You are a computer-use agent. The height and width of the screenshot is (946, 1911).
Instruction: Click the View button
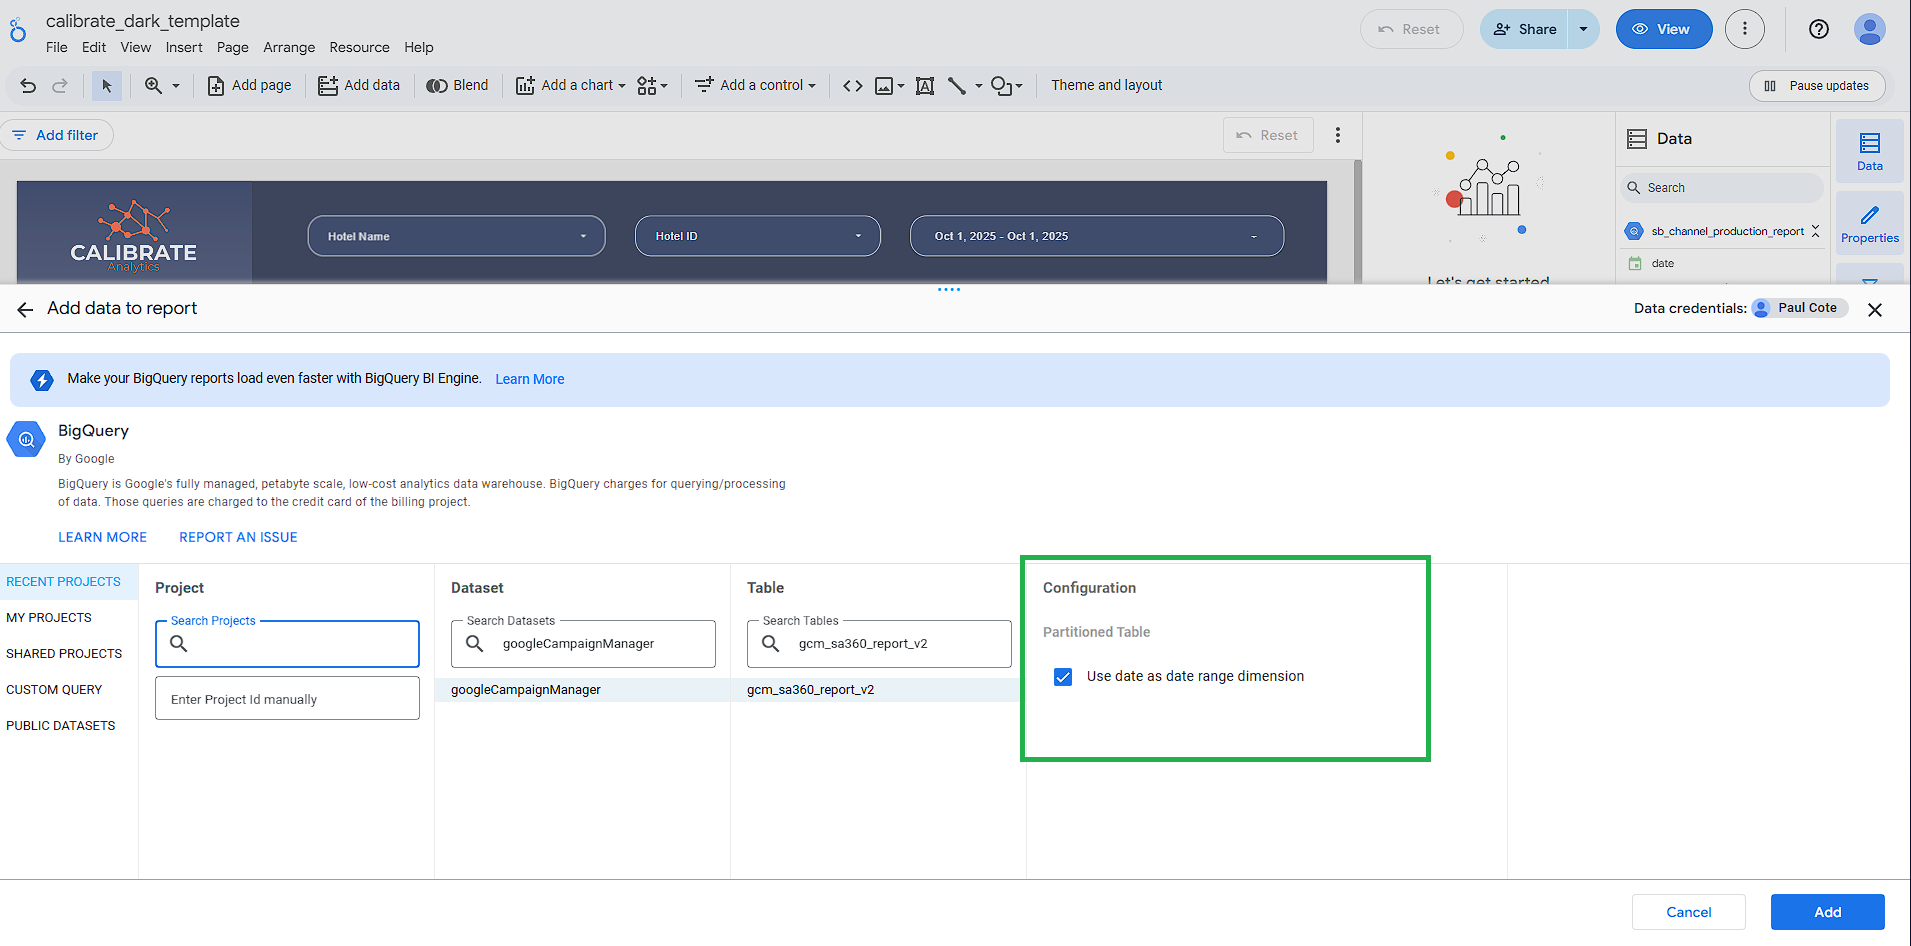1663,29
